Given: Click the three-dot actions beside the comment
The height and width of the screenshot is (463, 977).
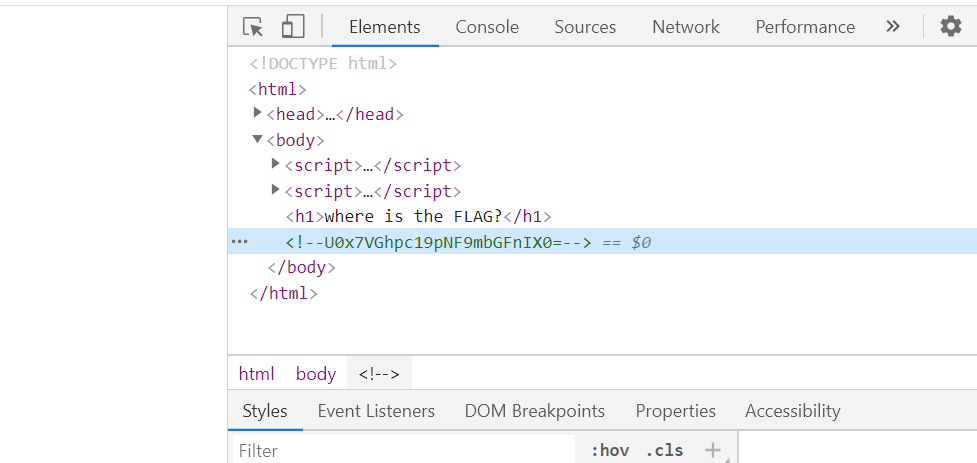Looking at the screenshot, I should tap(239, 241).
